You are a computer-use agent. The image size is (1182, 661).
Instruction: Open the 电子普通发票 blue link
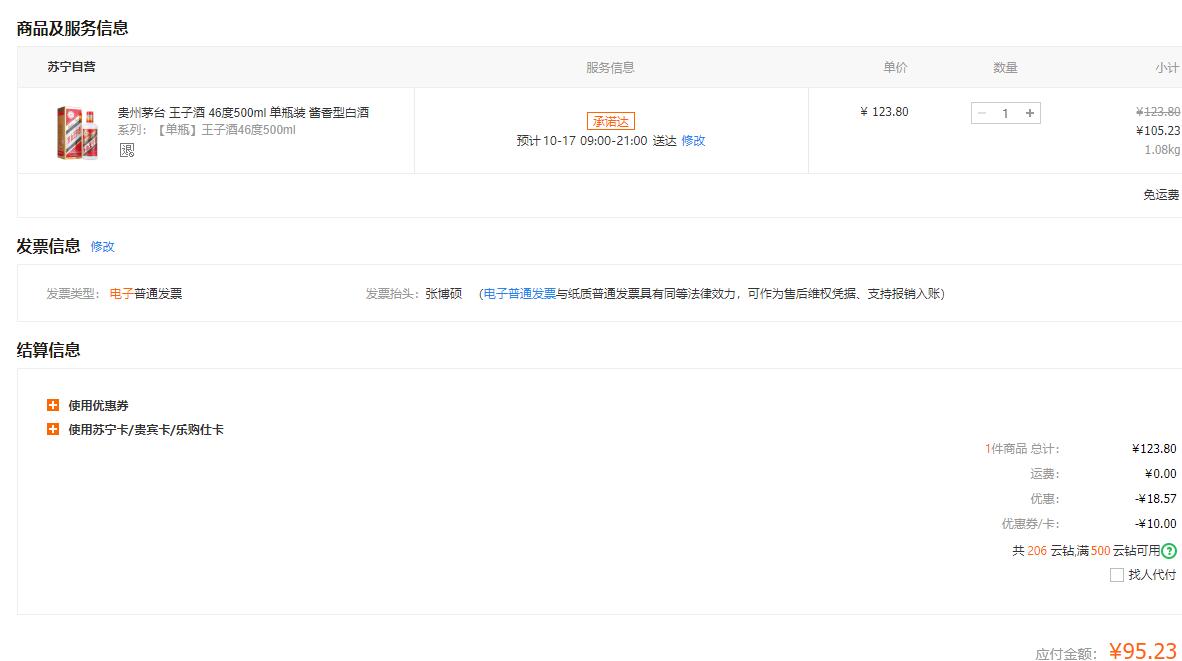click(x=519, y=293)
